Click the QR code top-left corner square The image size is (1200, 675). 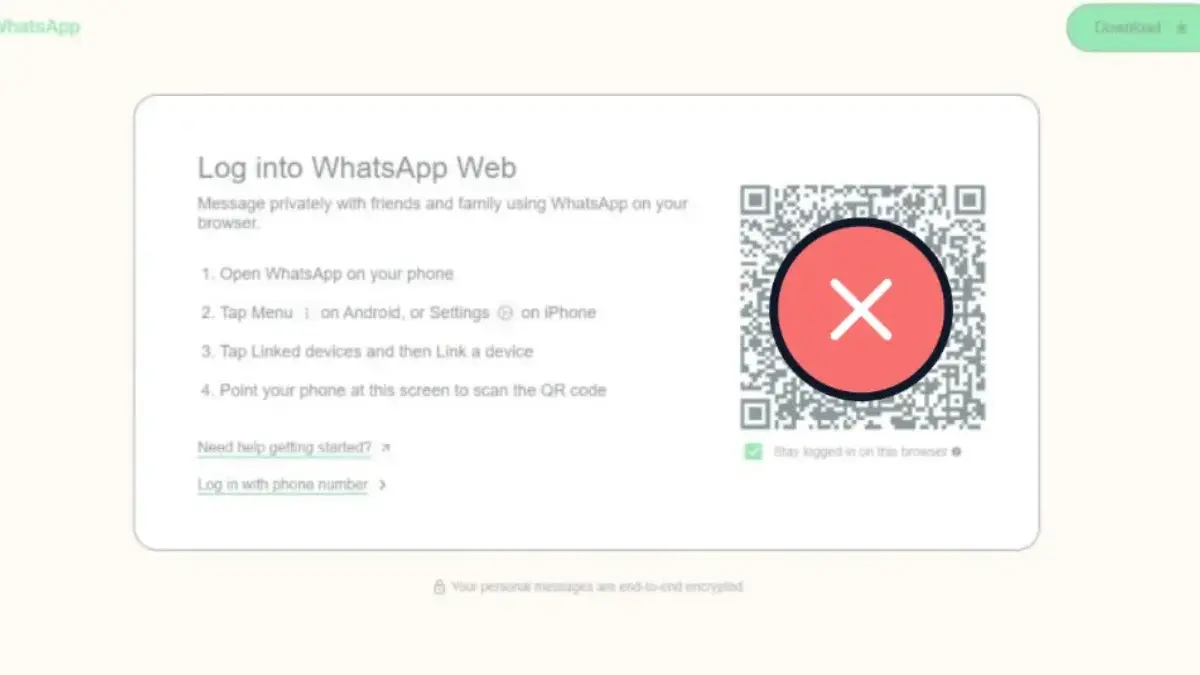pyautogui.click(x=756, y=201)
